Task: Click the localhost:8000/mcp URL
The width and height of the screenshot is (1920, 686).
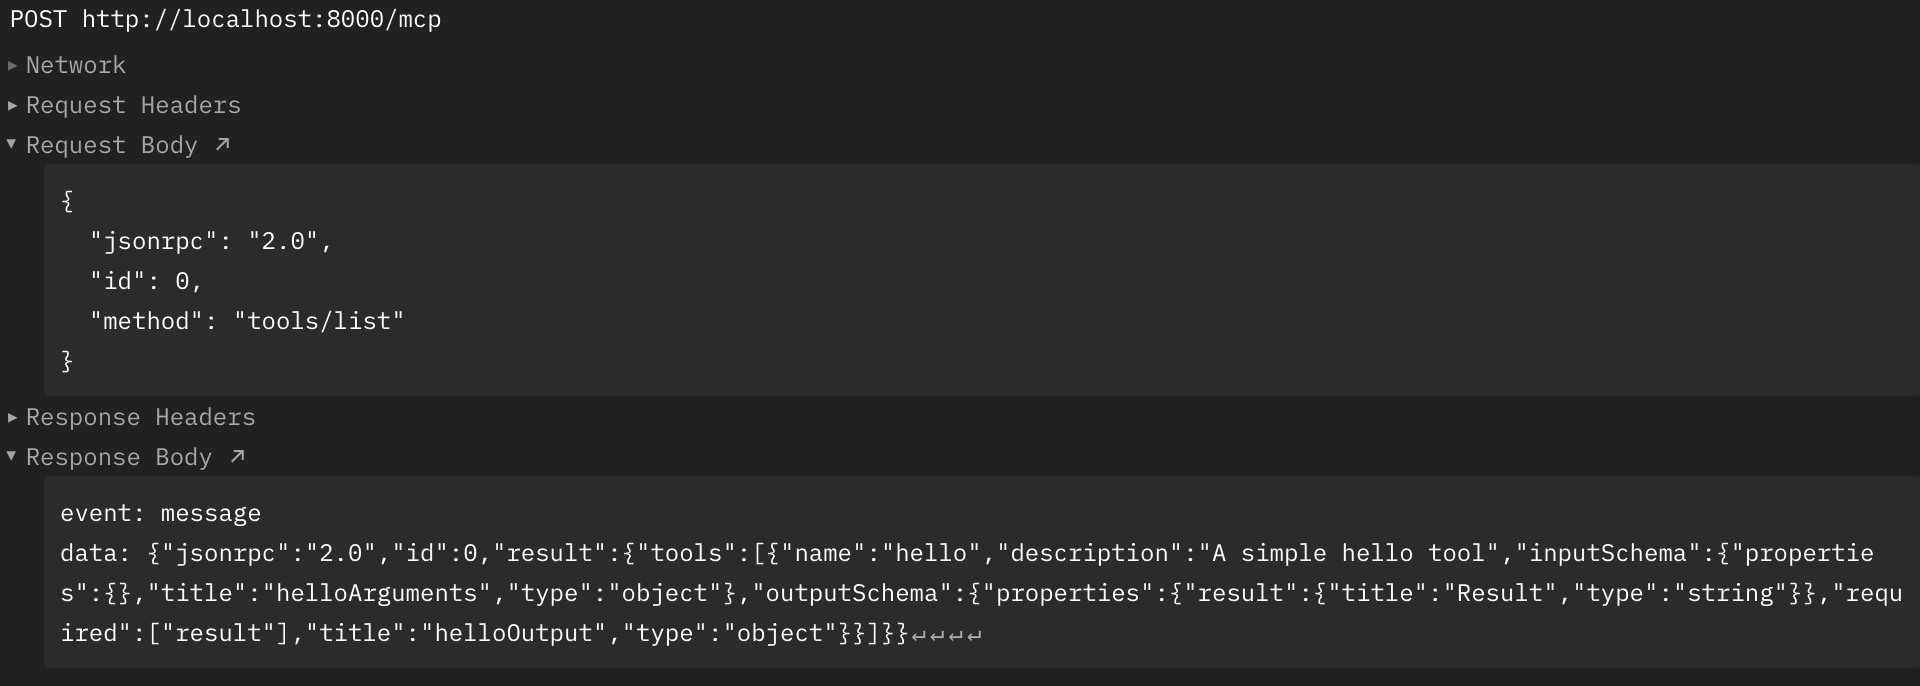Action: [261, 20]
